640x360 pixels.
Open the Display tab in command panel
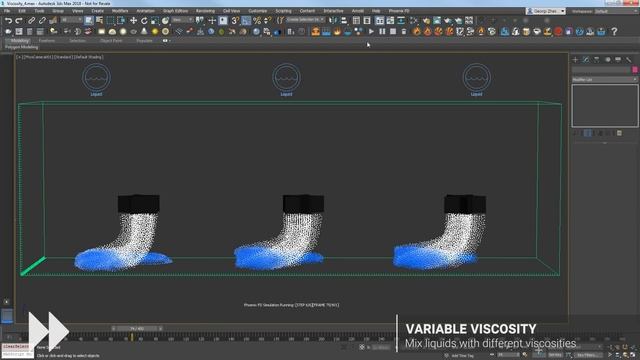click(618, 60)
